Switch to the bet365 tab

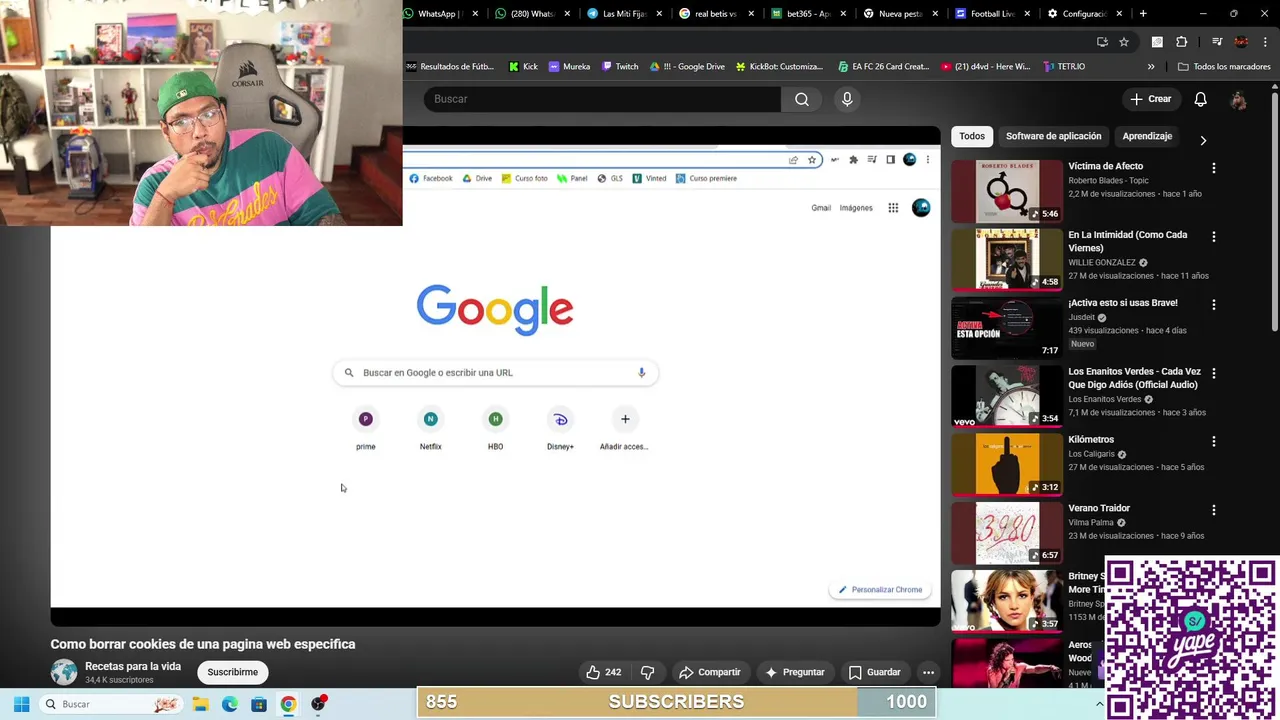coord(808,14)
